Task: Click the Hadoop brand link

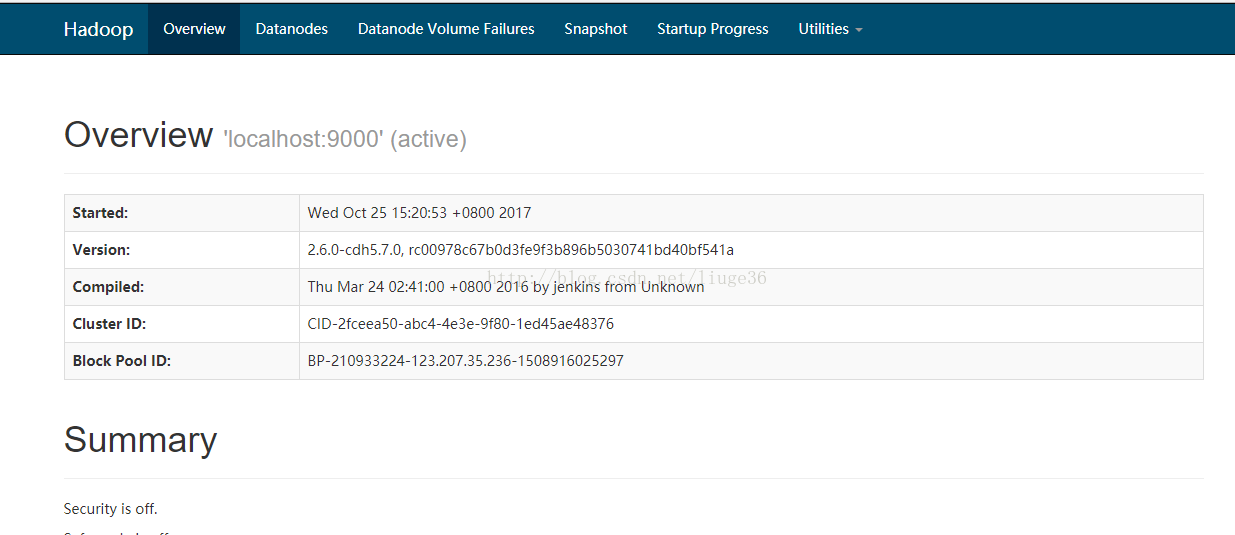Action: click(98, 29)
